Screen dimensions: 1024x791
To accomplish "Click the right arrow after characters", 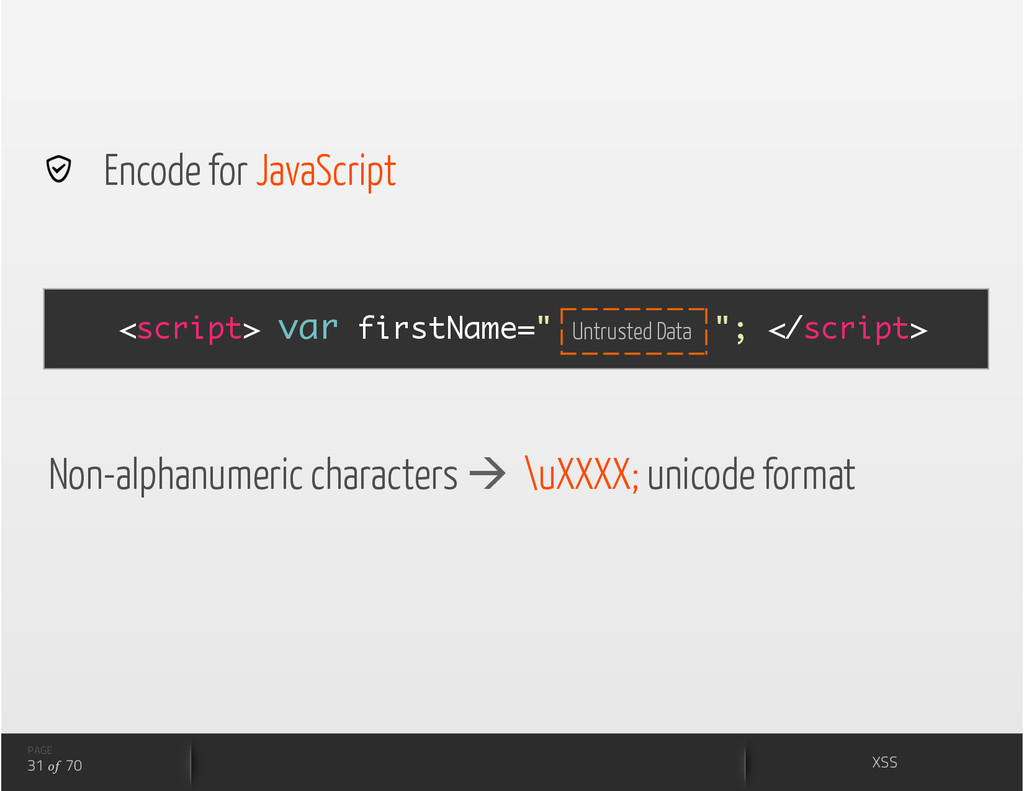I will point(487,474).
